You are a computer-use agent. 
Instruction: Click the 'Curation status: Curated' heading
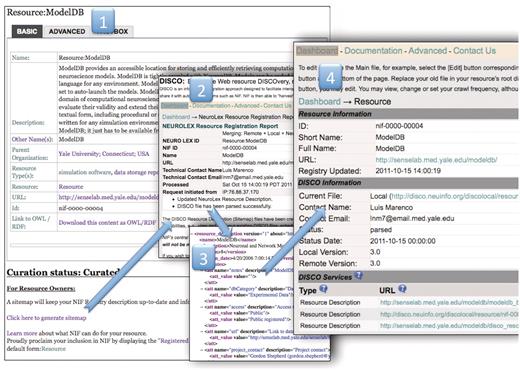coord(63,273)
